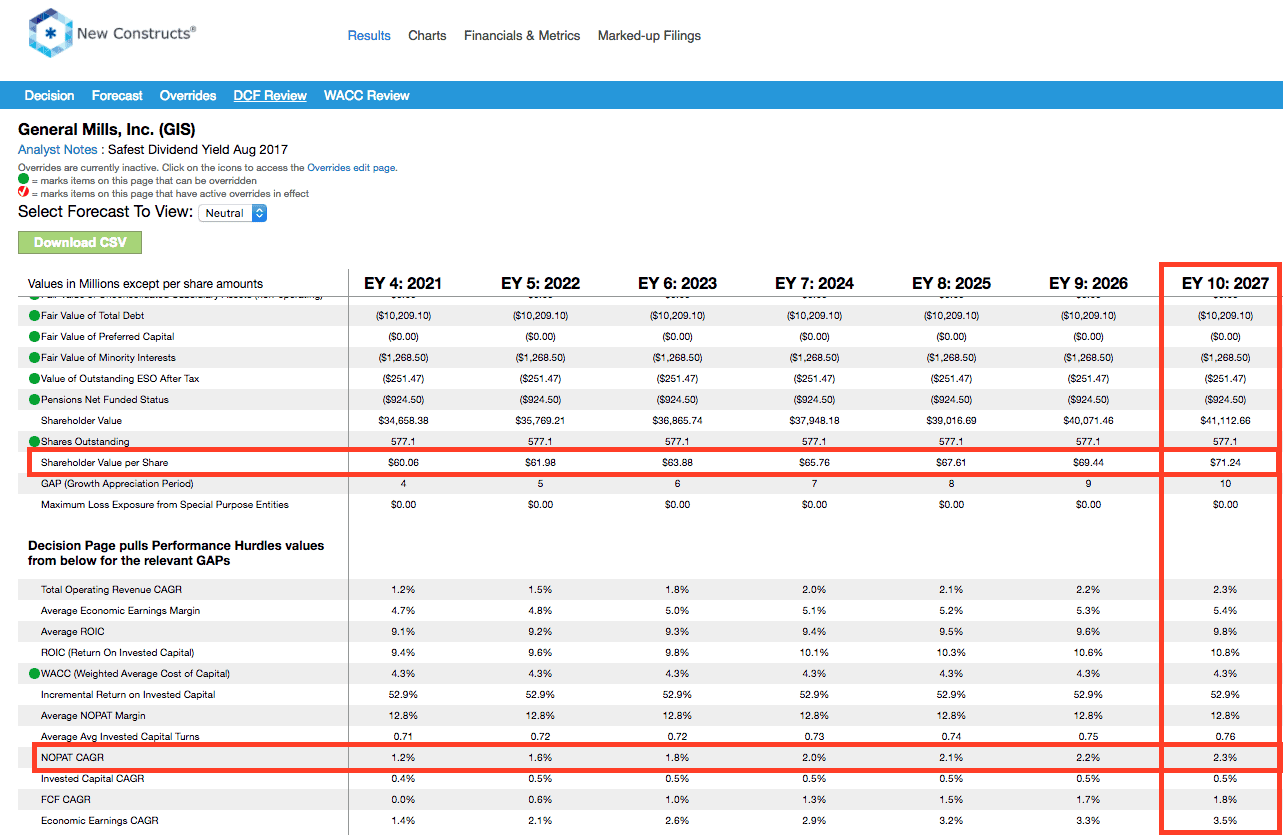Screen dimensions: 1283x835
Task: Click the EY 10: 2027 column header
Action: click(1225, 283)
